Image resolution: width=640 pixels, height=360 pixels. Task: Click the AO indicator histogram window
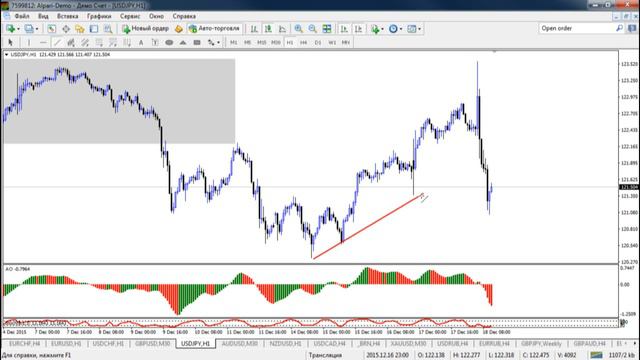[310, 291]
